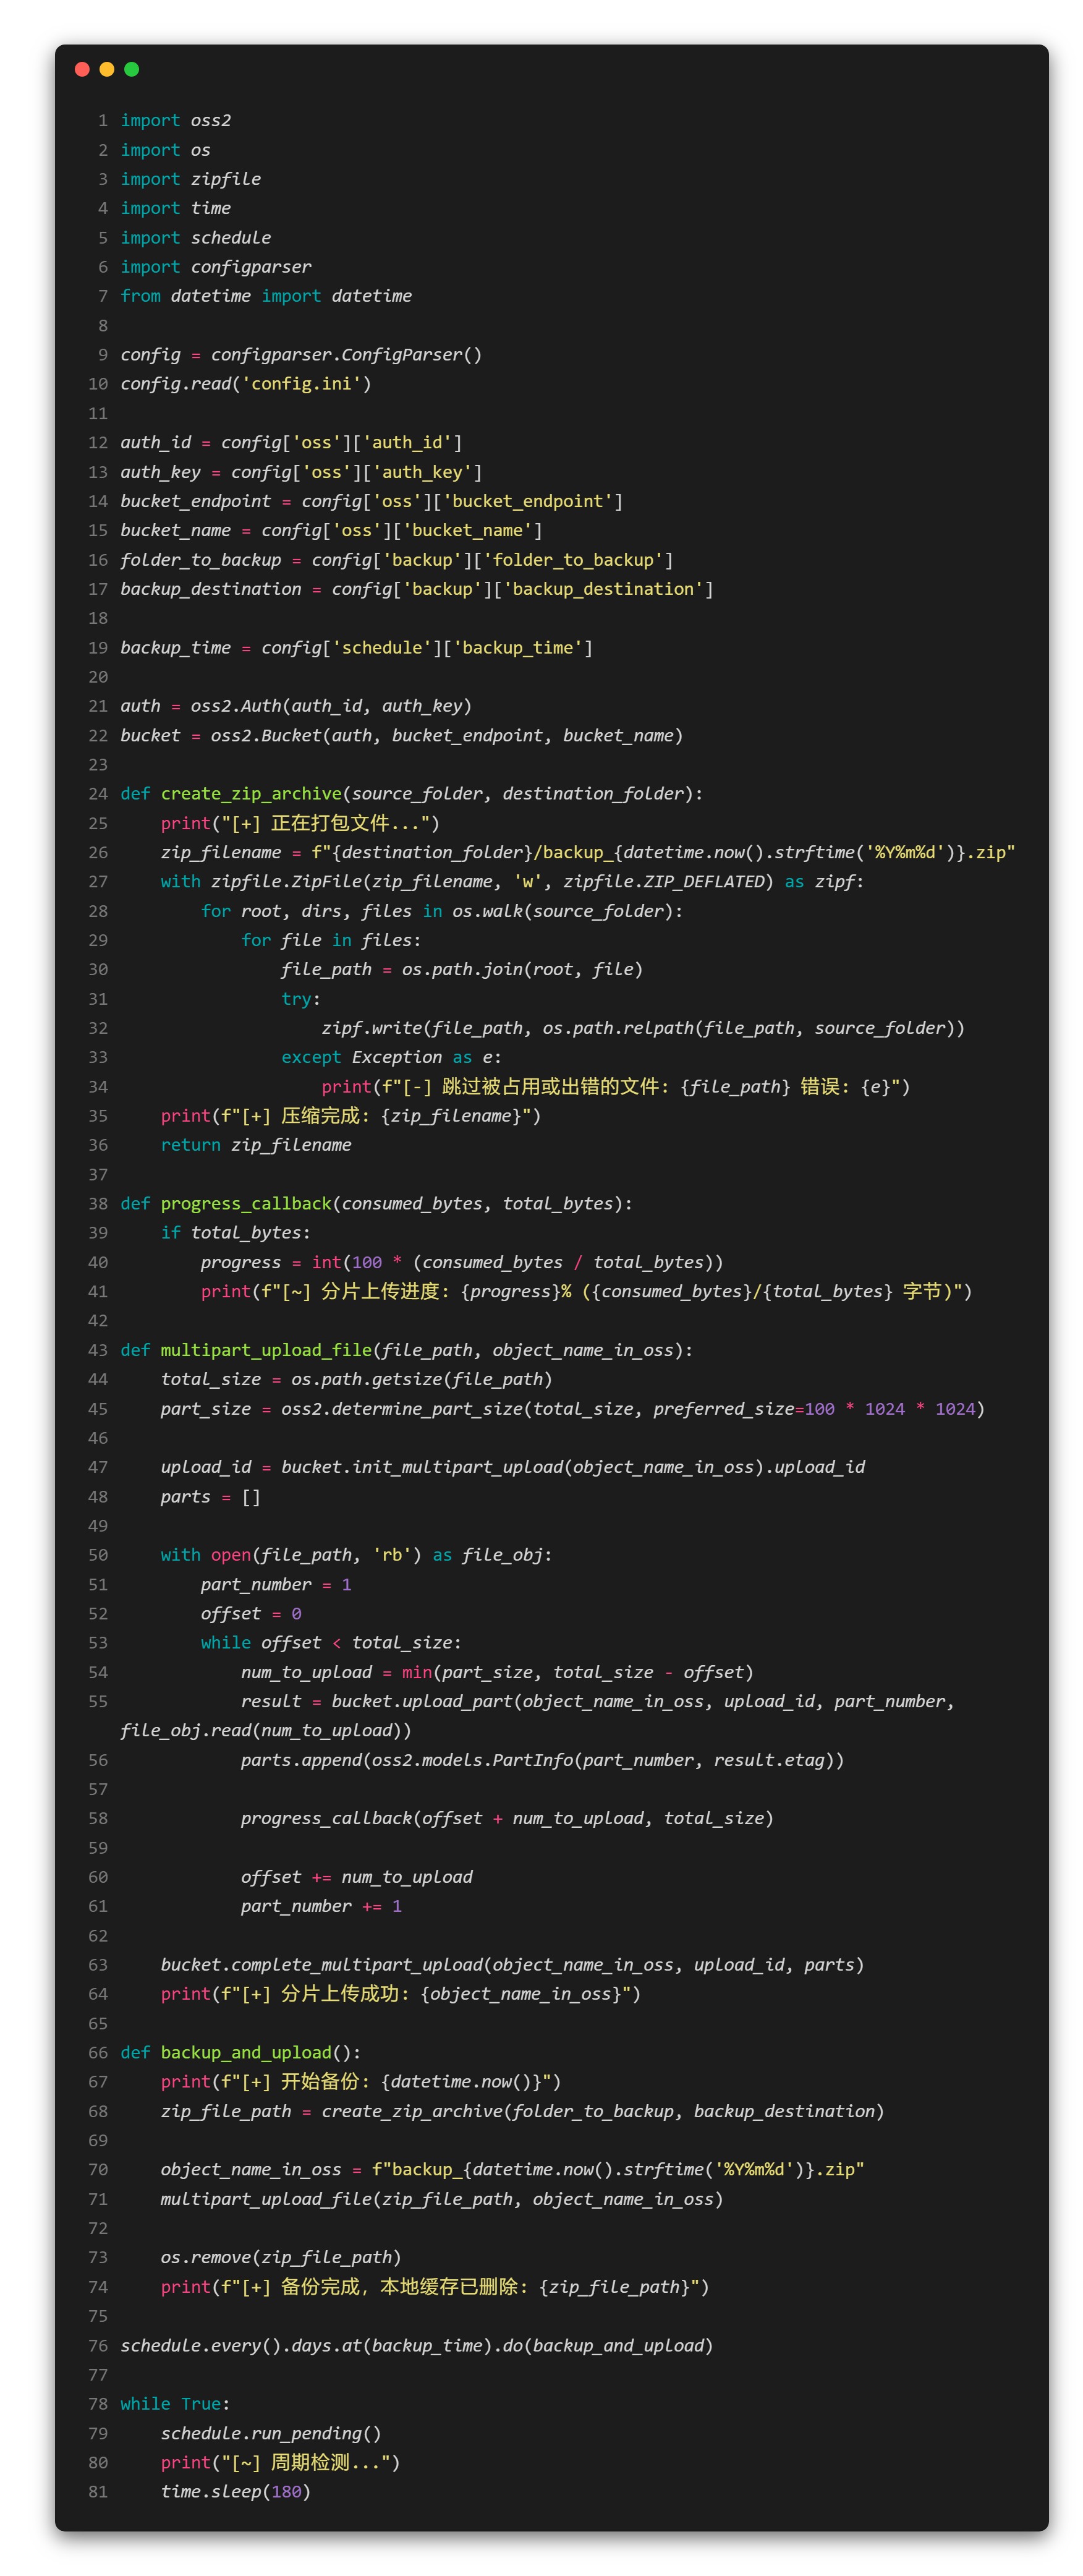
Task: Click 'bucket_endpoint' string on line 14
Action: point(527,501)
